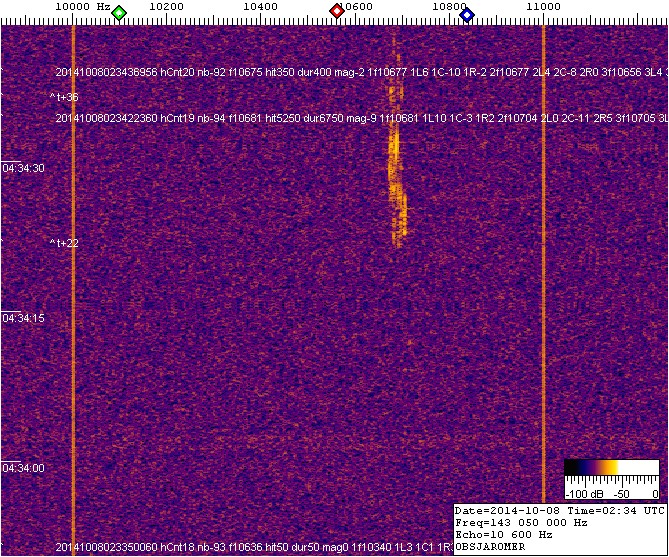Select the 04:34:30 time label
669x557 pixels.
tap(23, 168)
